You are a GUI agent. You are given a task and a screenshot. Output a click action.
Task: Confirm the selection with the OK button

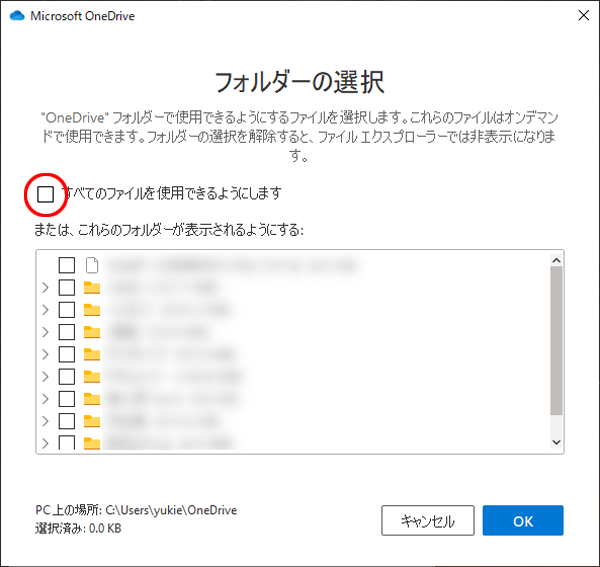[523, 520]
